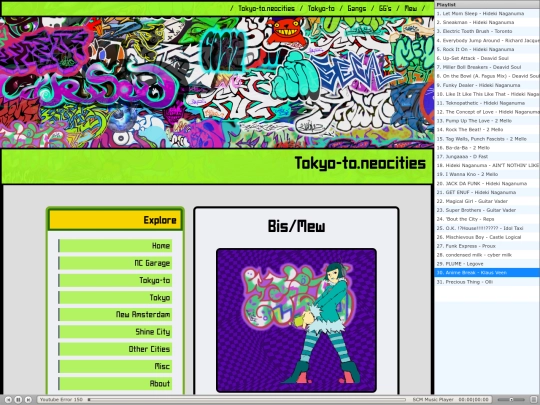Open Shine City from the Explore list

tap(115, 332)
